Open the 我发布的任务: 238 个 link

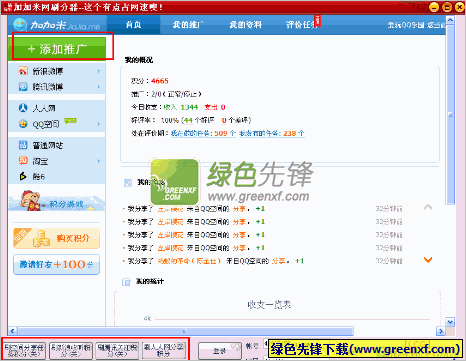272,133
